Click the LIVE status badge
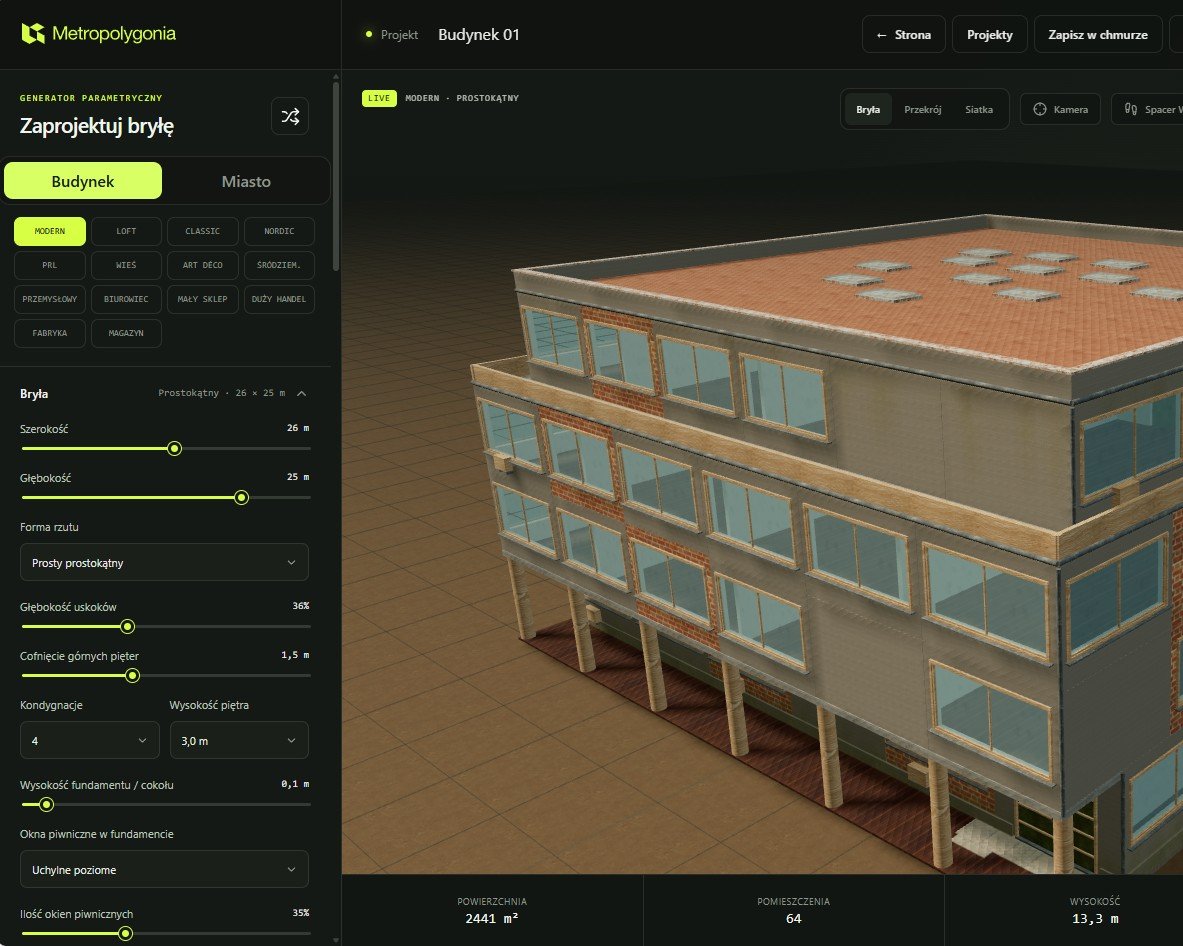 pos(379,98)
